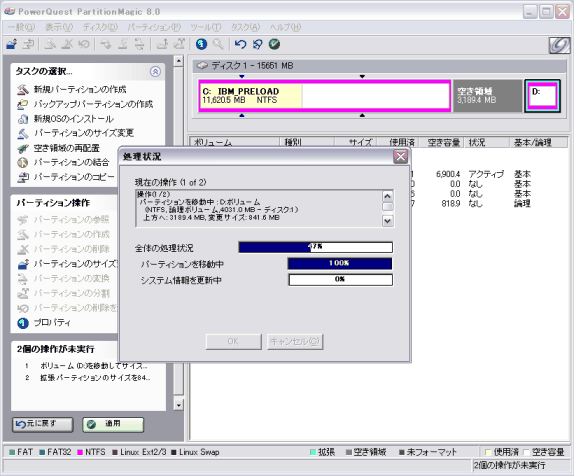Click the 100% partition moving progress bar

(x=340, y=264)
